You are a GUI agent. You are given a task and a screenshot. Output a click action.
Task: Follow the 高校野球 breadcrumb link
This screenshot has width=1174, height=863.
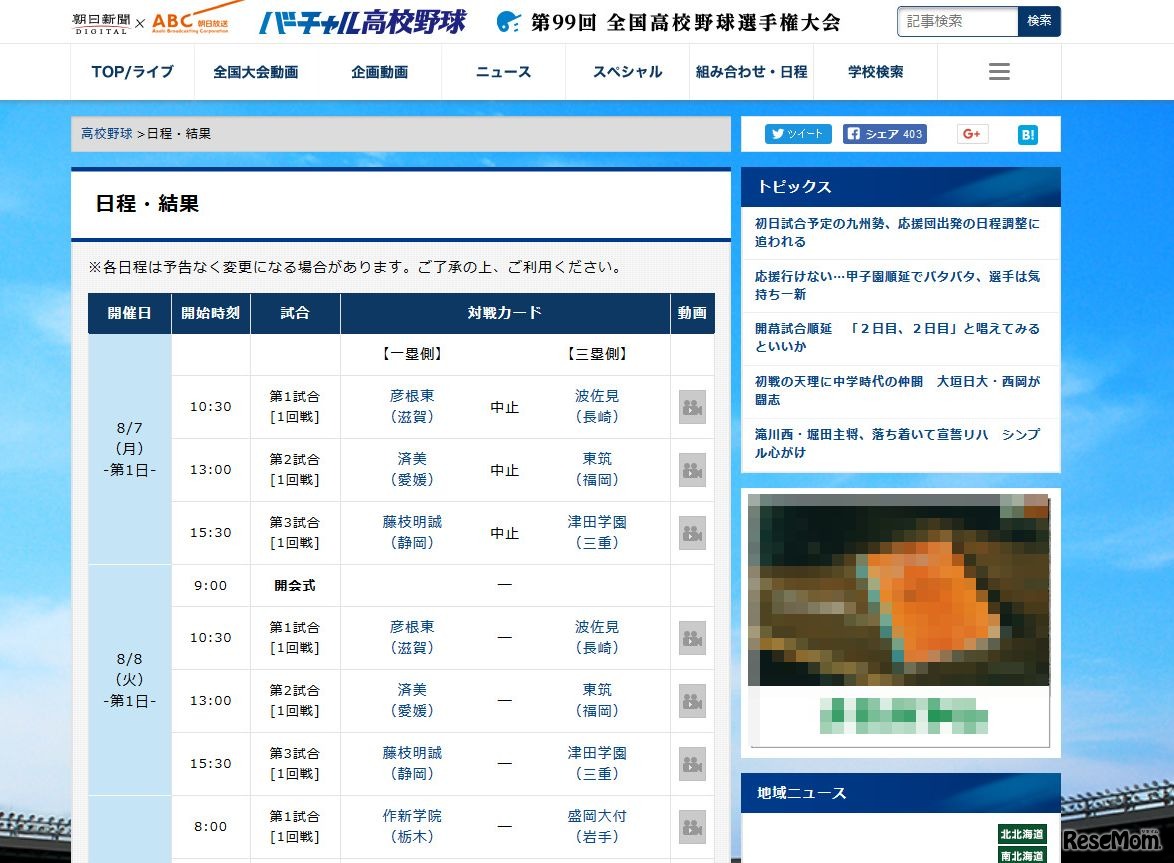click(106, 133)
